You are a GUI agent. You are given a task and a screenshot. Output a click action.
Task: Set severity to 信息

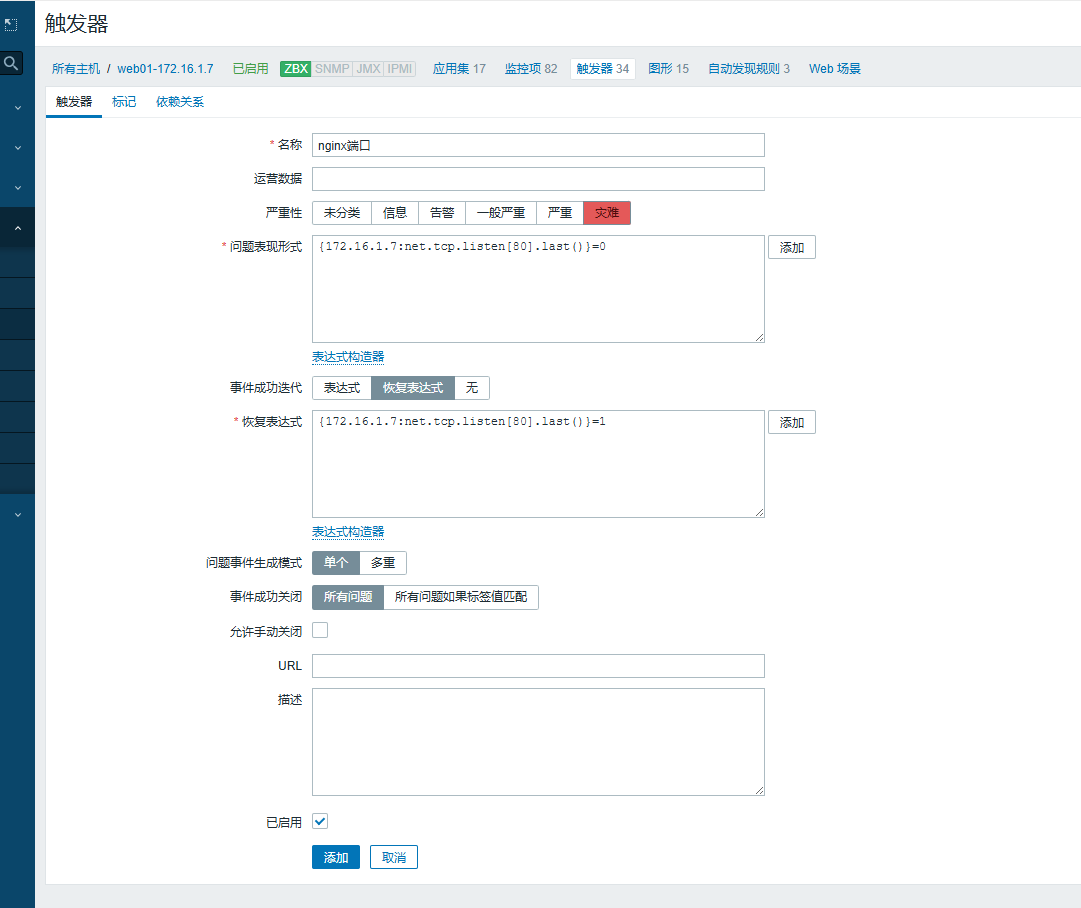(x=395, y=212)
